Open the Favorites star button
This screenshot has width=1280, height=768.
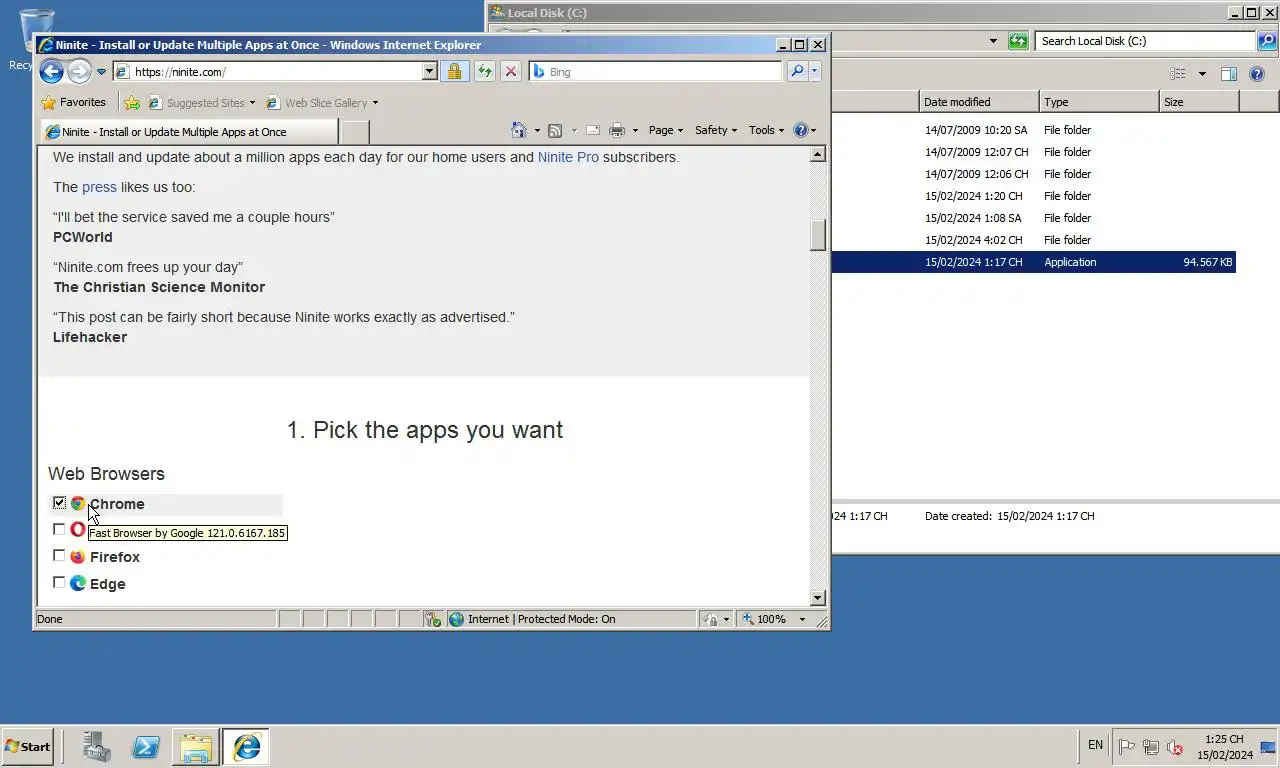73,102
